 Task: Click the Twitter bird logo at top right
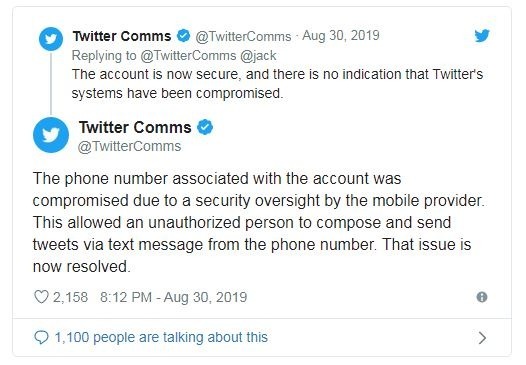click(x=482, y=36)
